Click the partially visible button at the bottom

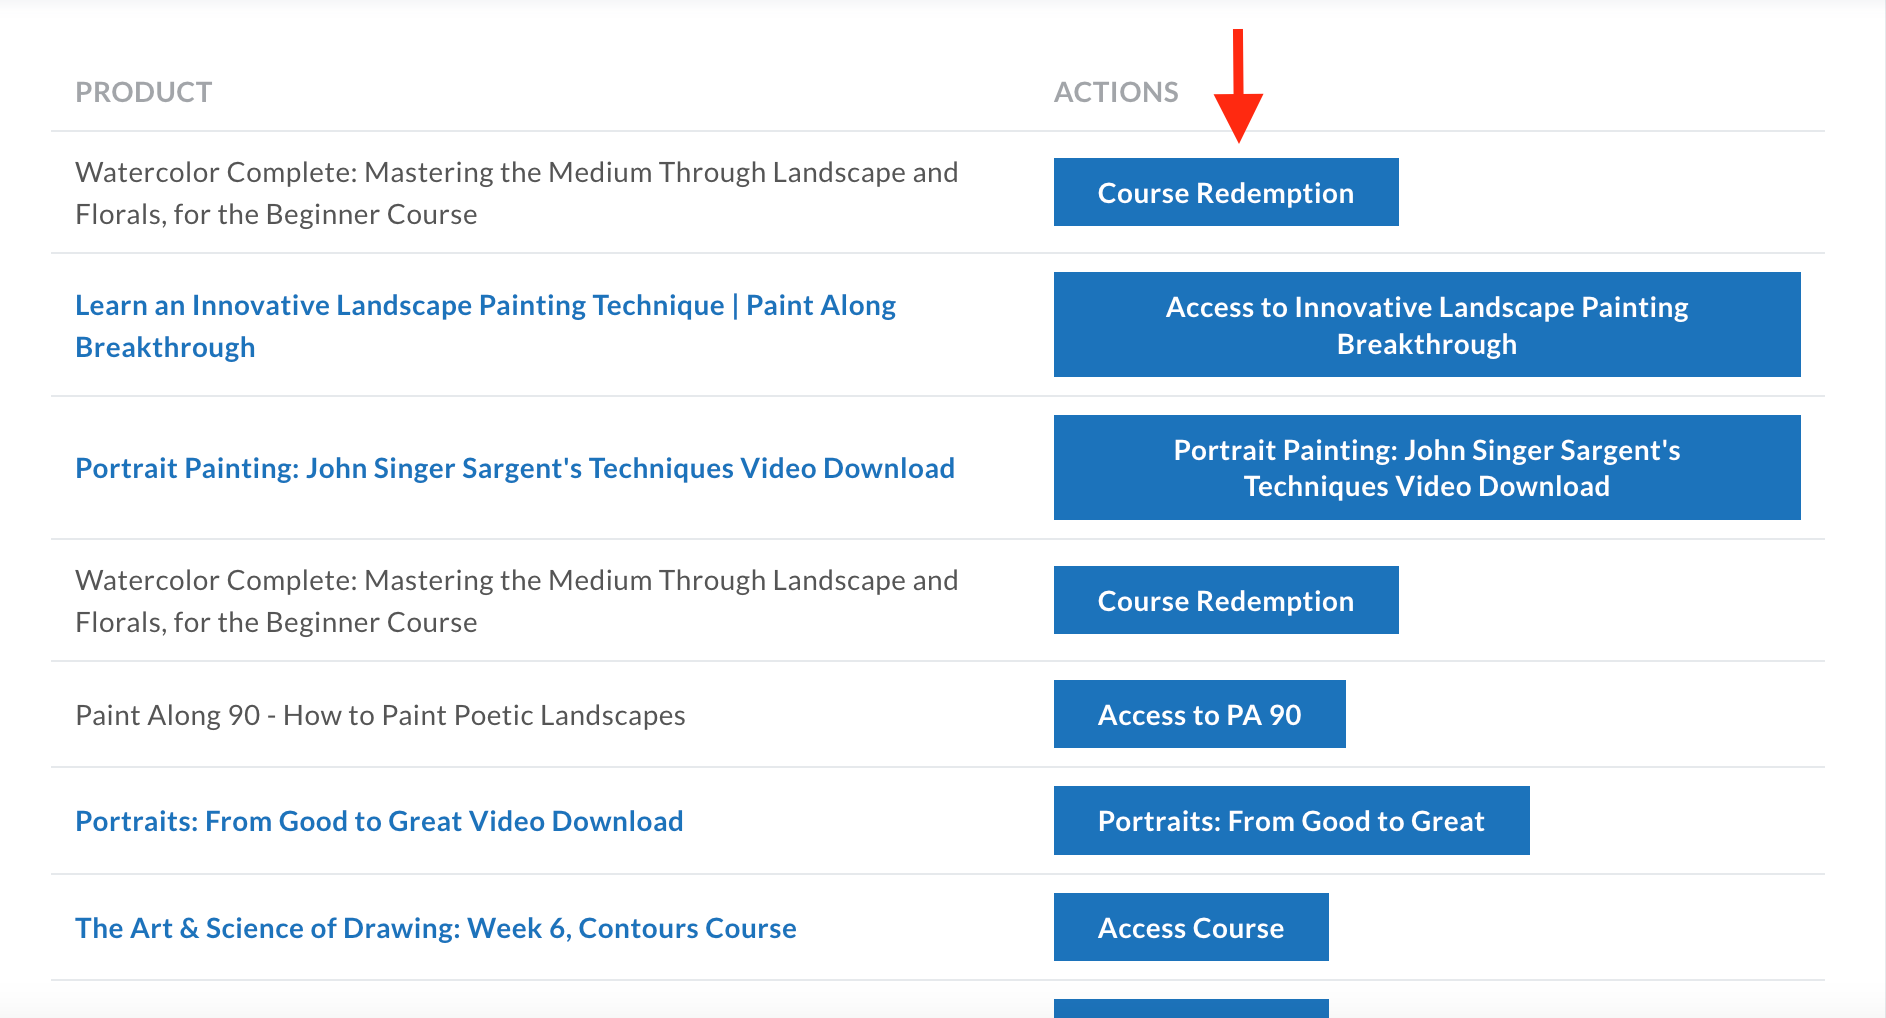pyautogui.click(x=1190, y=1008)
